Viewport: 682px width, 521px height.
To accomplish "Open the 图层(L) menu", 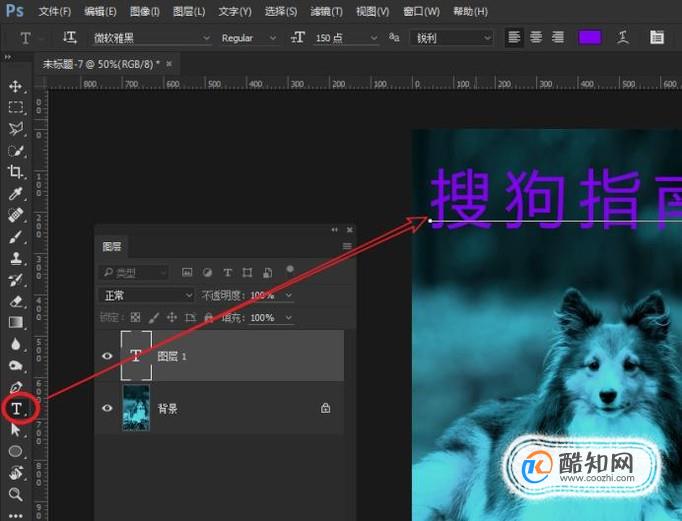I will tap(189, 11).
